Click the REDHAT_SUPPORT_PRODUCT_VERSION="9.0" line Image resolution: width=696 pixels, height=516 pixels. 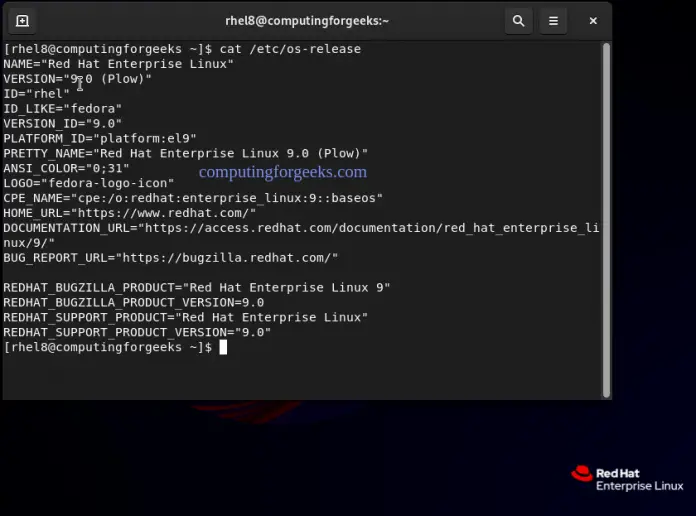(x=137, y=333)
